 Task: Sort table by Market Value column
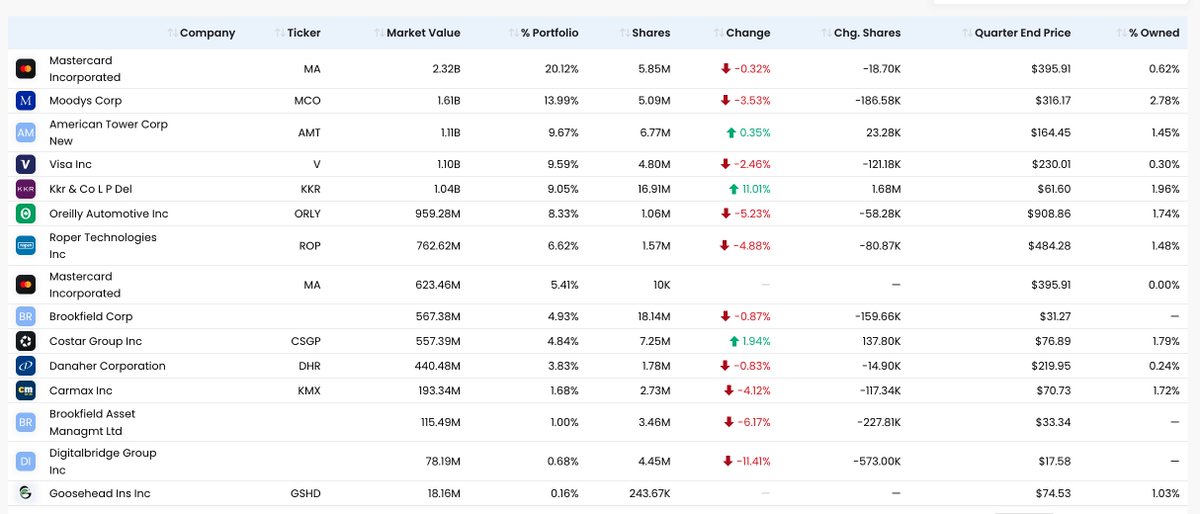pos(416,33)
